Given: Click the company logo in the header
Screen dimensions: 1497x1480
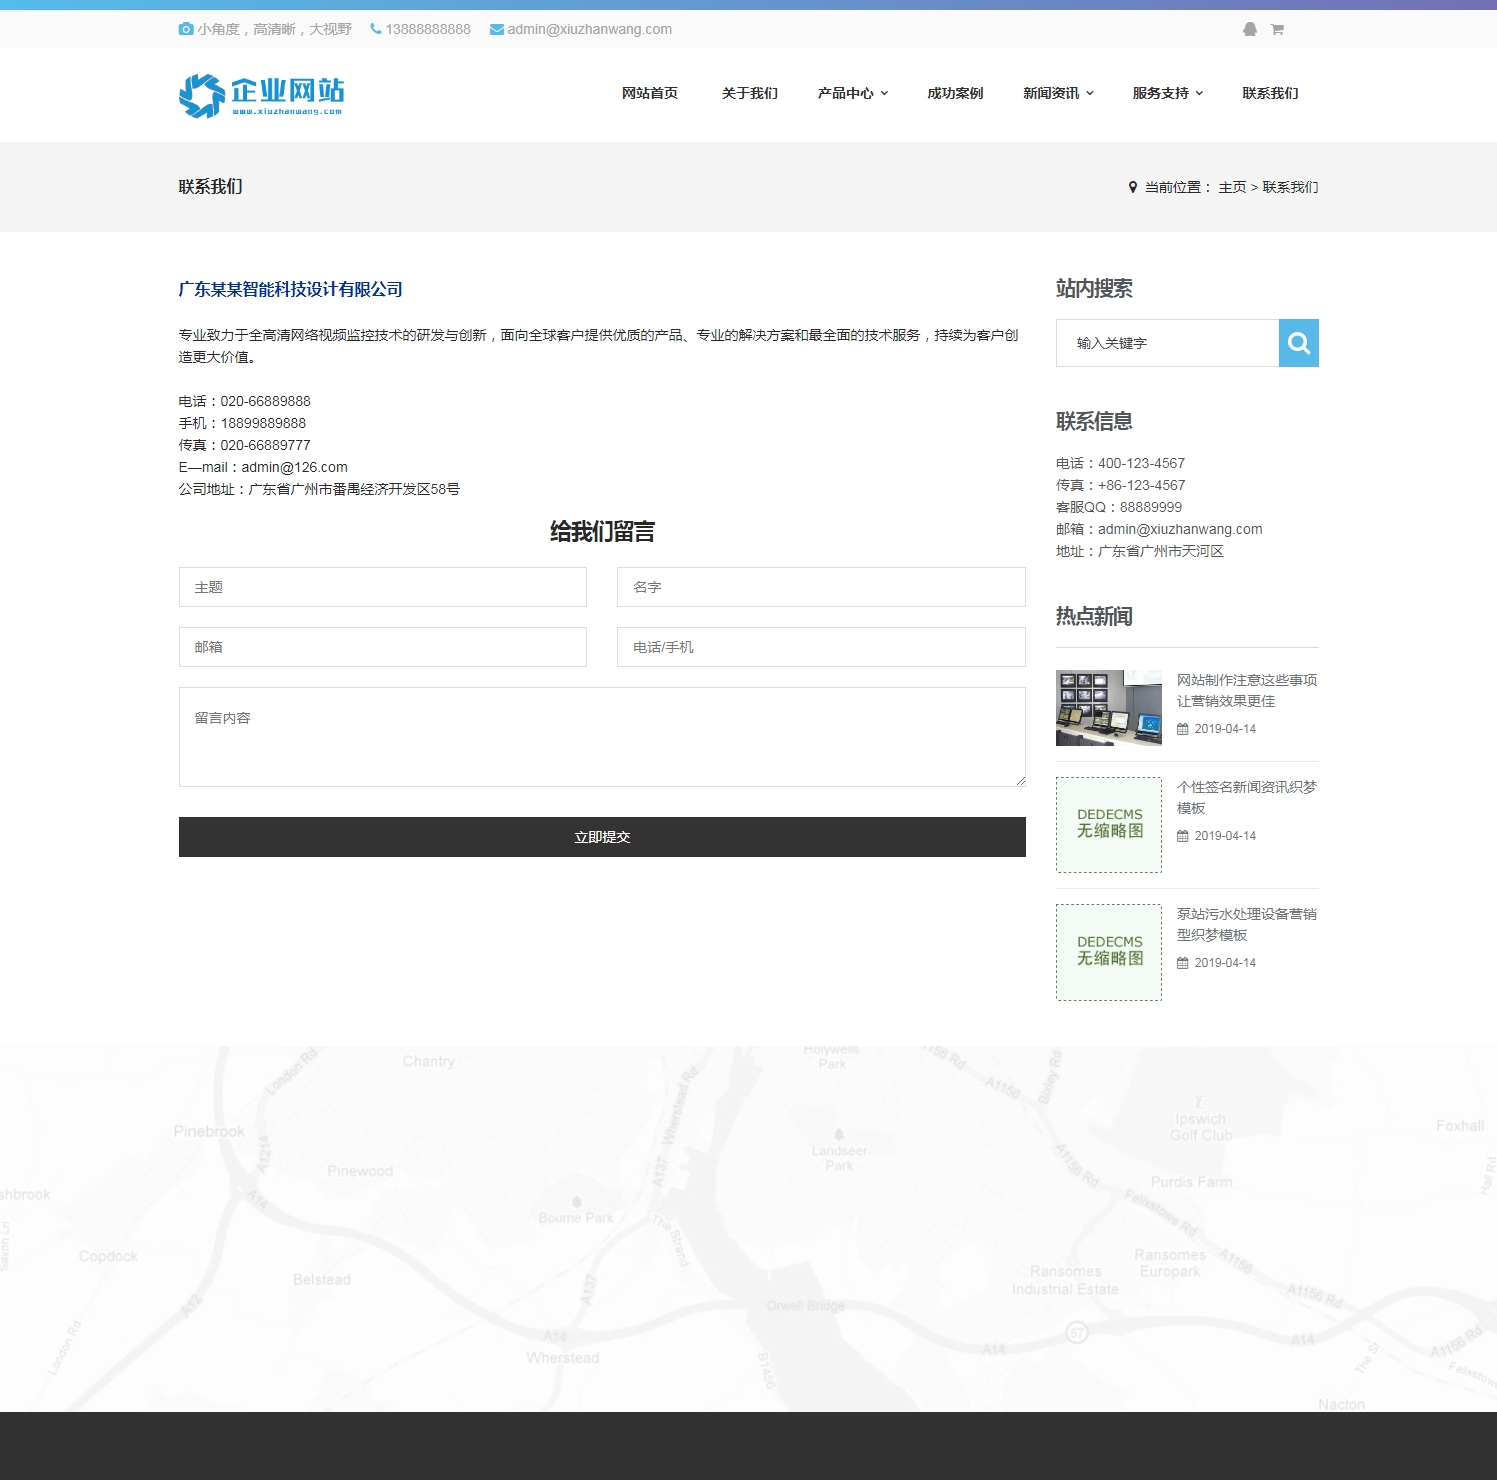Looking at the screenshot, I should [261, 95].
